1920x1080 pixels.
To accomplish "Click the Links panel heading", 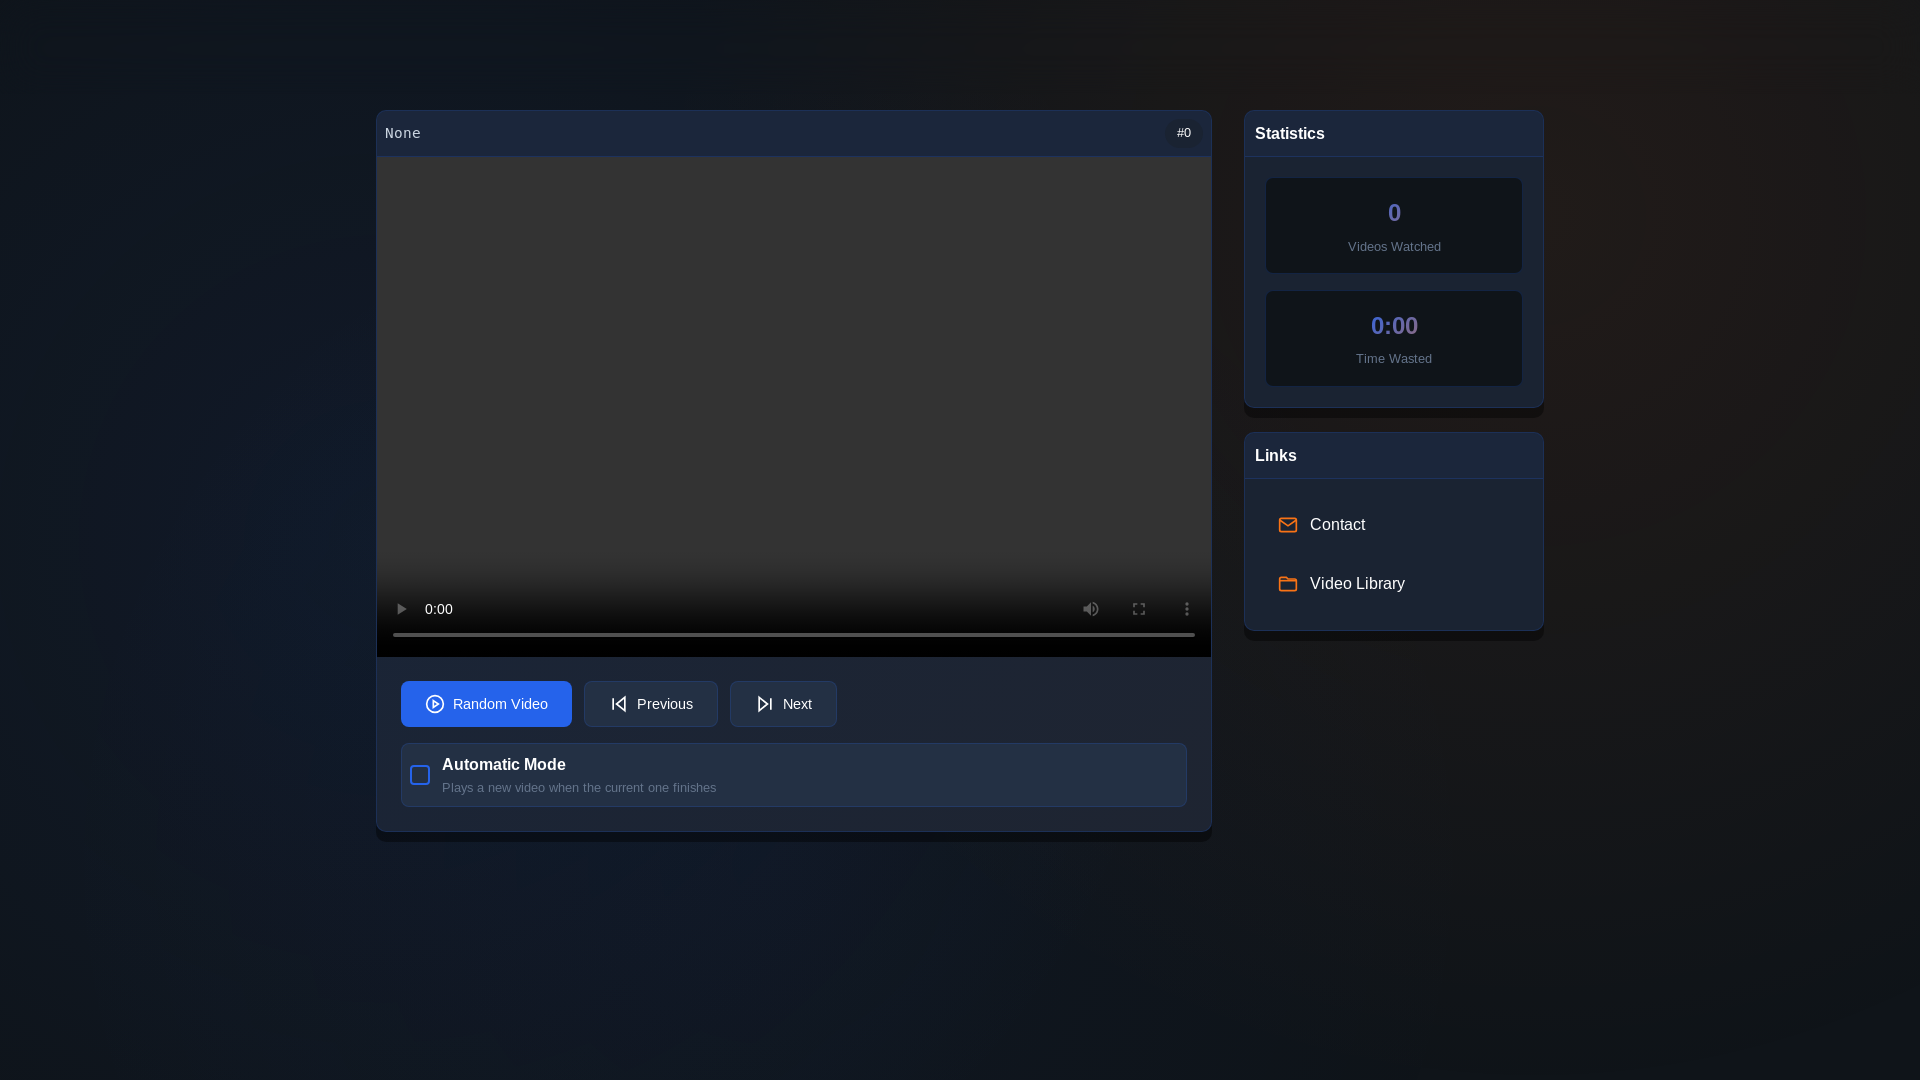I will pos(1275,456).
